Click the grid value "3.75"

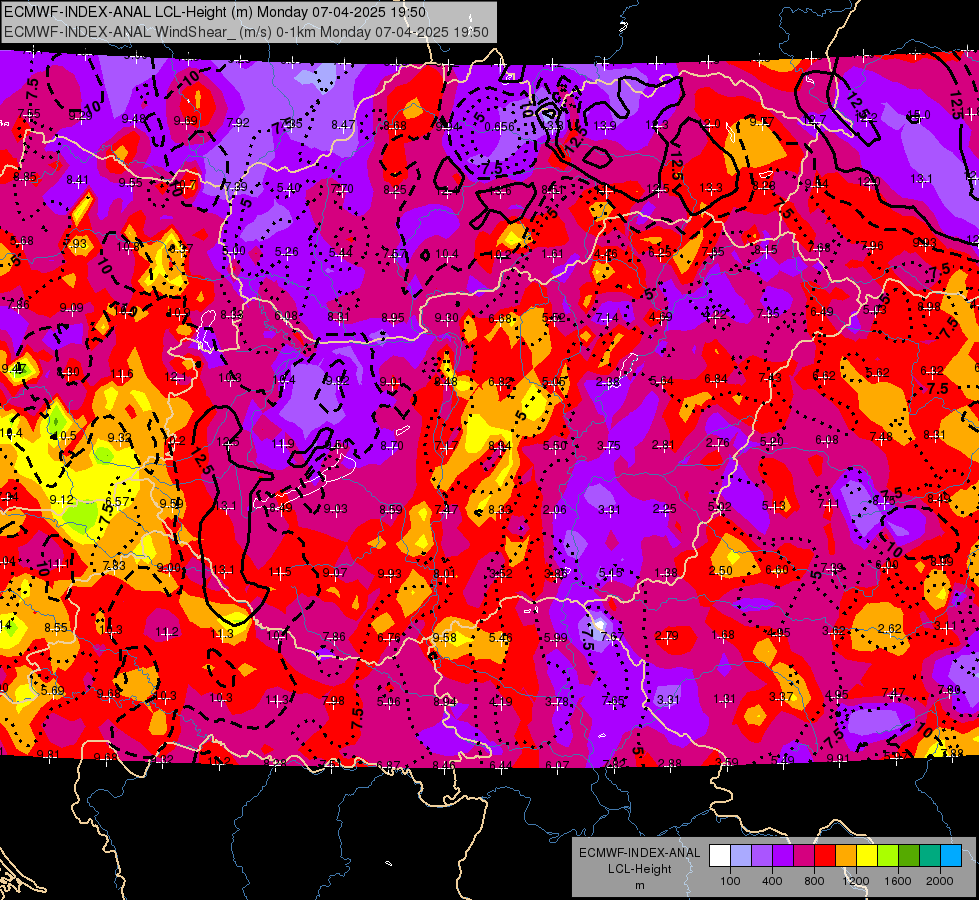[x=609, y=445]
